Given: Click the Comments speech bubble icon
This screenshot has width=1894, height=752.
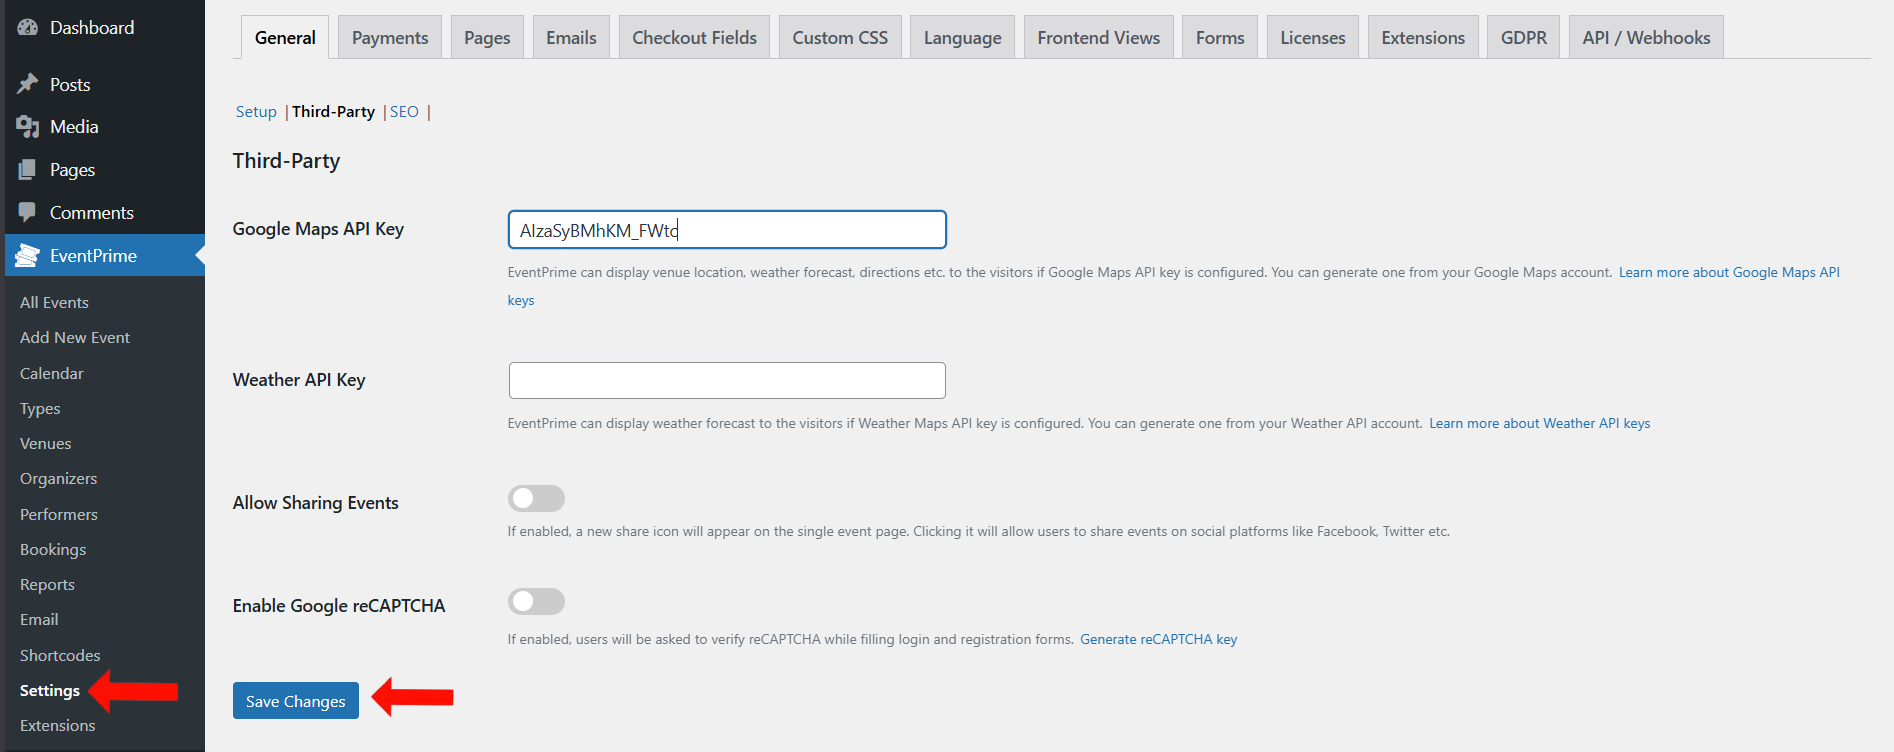Looking at the screenshot, I should pyautogui.click(x=28, y=213).
